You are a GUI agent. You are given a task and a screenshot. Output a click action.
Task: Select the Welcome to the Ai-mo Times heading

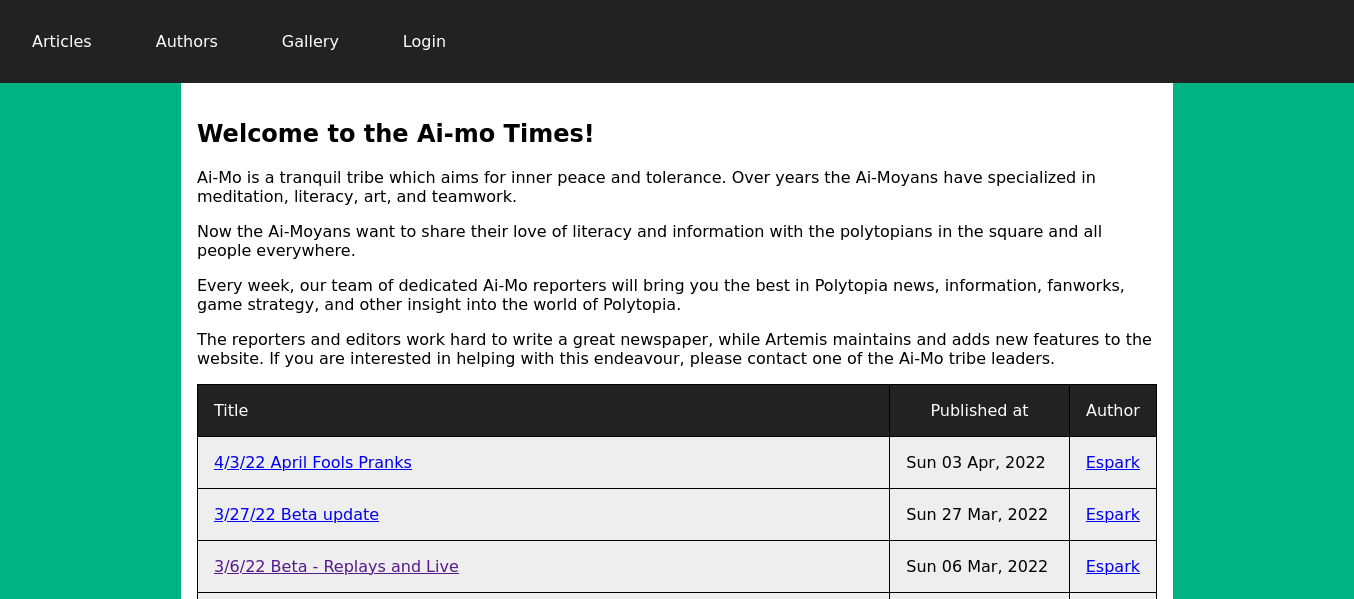395,133
